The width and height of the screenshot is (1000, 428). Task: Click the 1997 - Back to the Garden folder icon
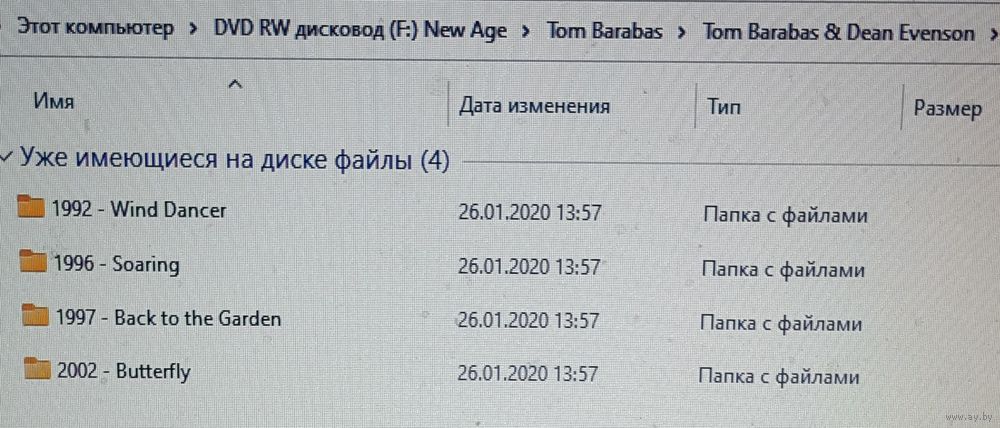point(34,315)
